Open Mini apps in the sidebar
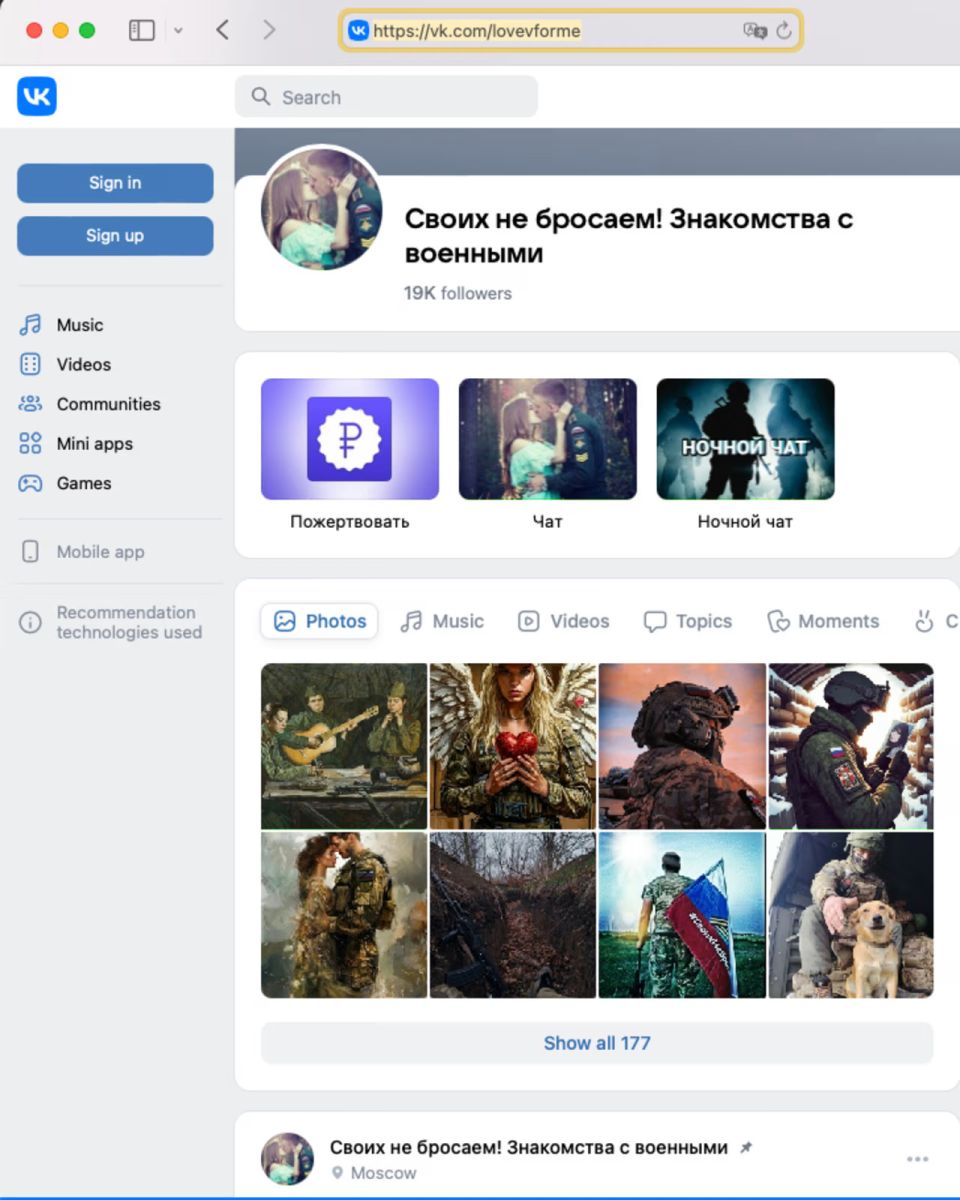 (94, 444)
